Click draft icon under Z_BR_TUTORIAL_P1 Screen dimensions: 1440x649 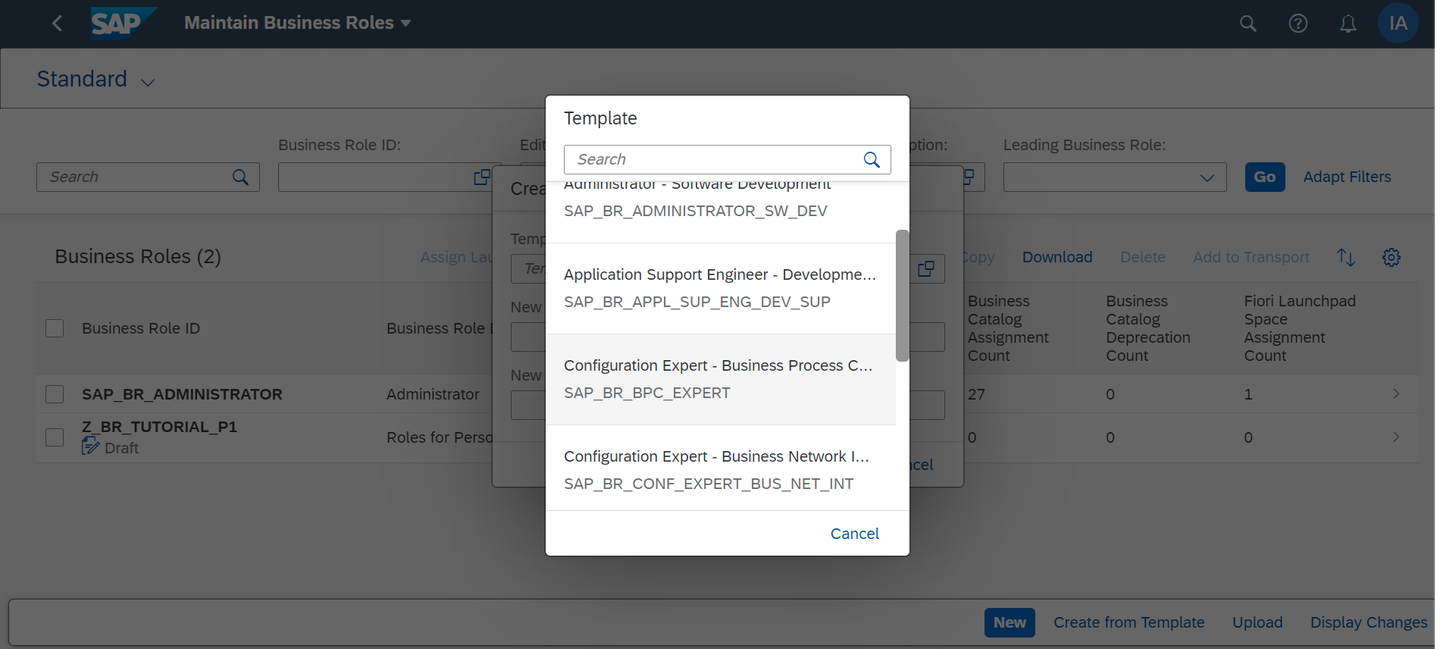[x=90, y=447]
